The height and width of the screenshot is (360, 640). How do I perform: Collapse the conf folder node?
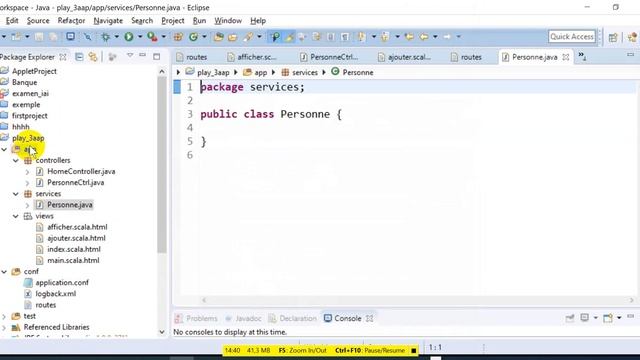tap(4, 271)
